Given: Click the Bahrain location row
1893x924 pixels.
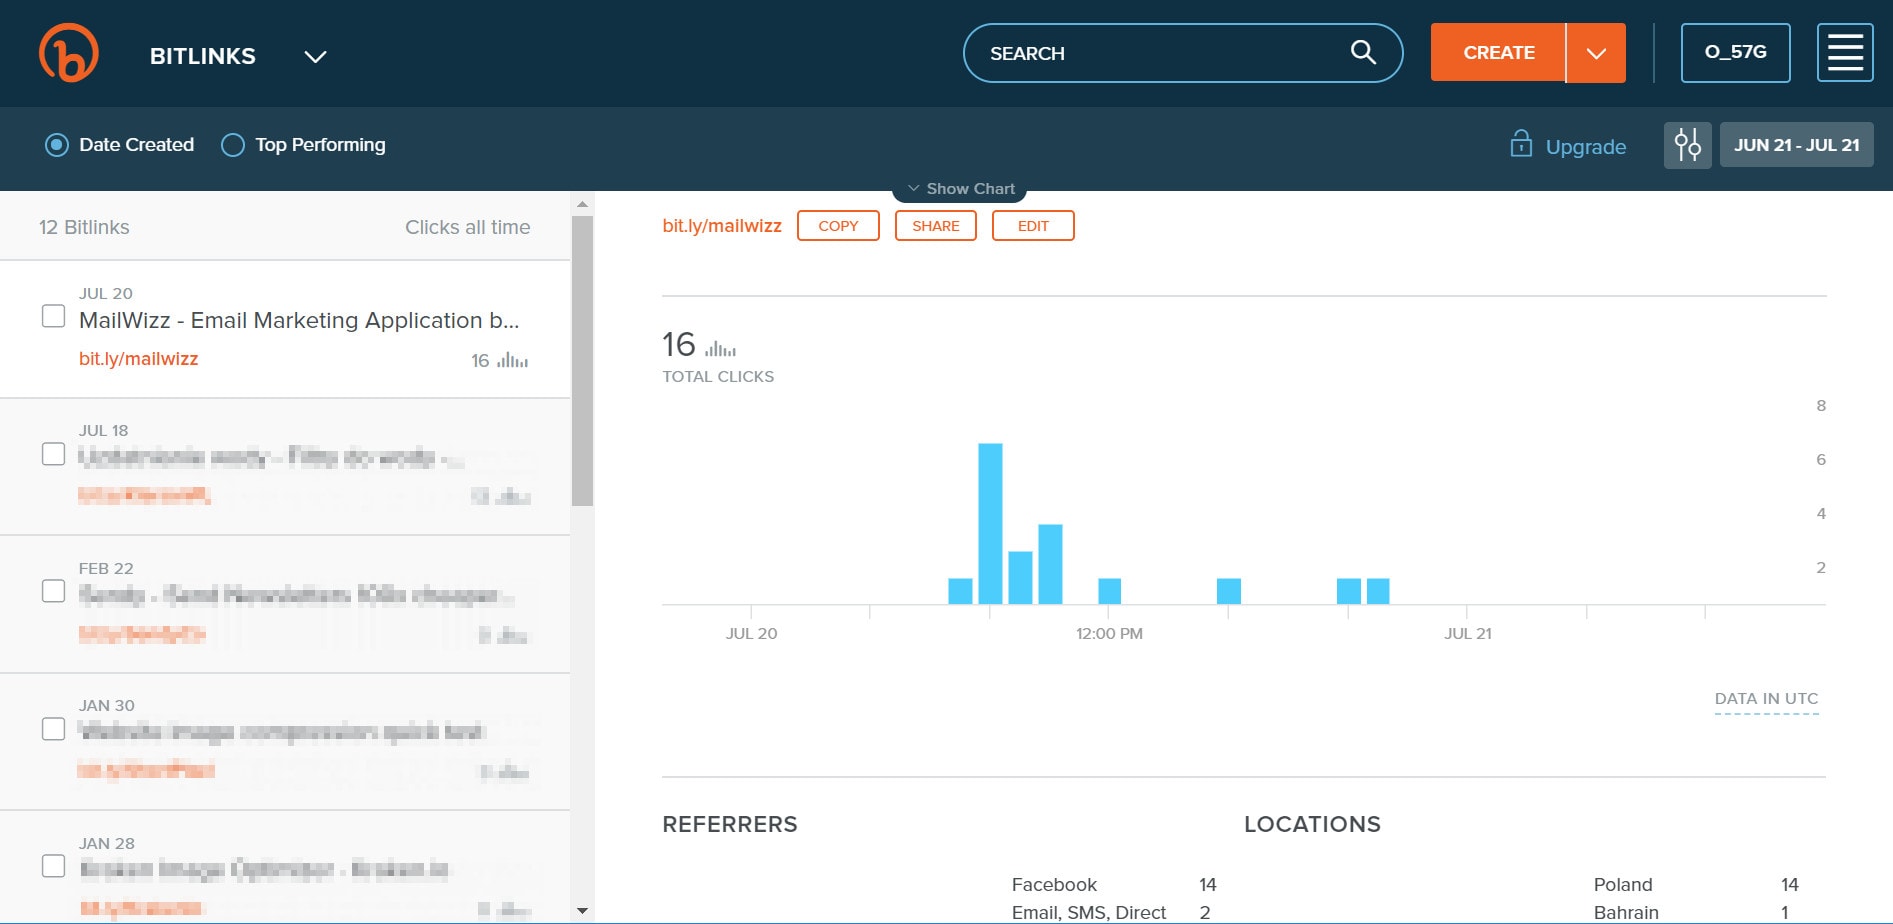Looking at the screenshot, I should [x=1692, y=913].
